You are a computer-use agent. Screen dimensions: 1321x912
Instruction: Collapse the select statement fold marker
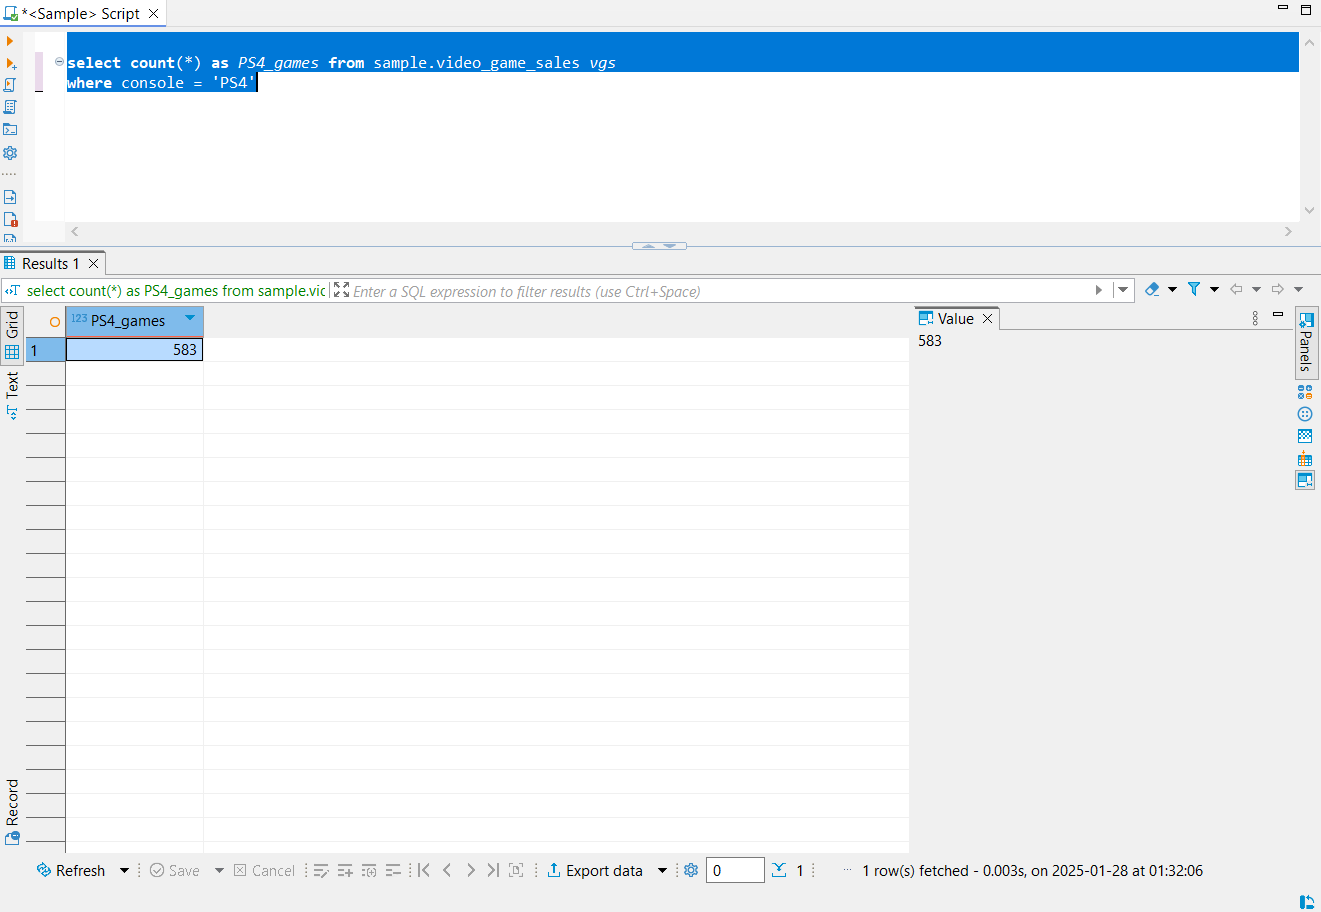point(59,62)
